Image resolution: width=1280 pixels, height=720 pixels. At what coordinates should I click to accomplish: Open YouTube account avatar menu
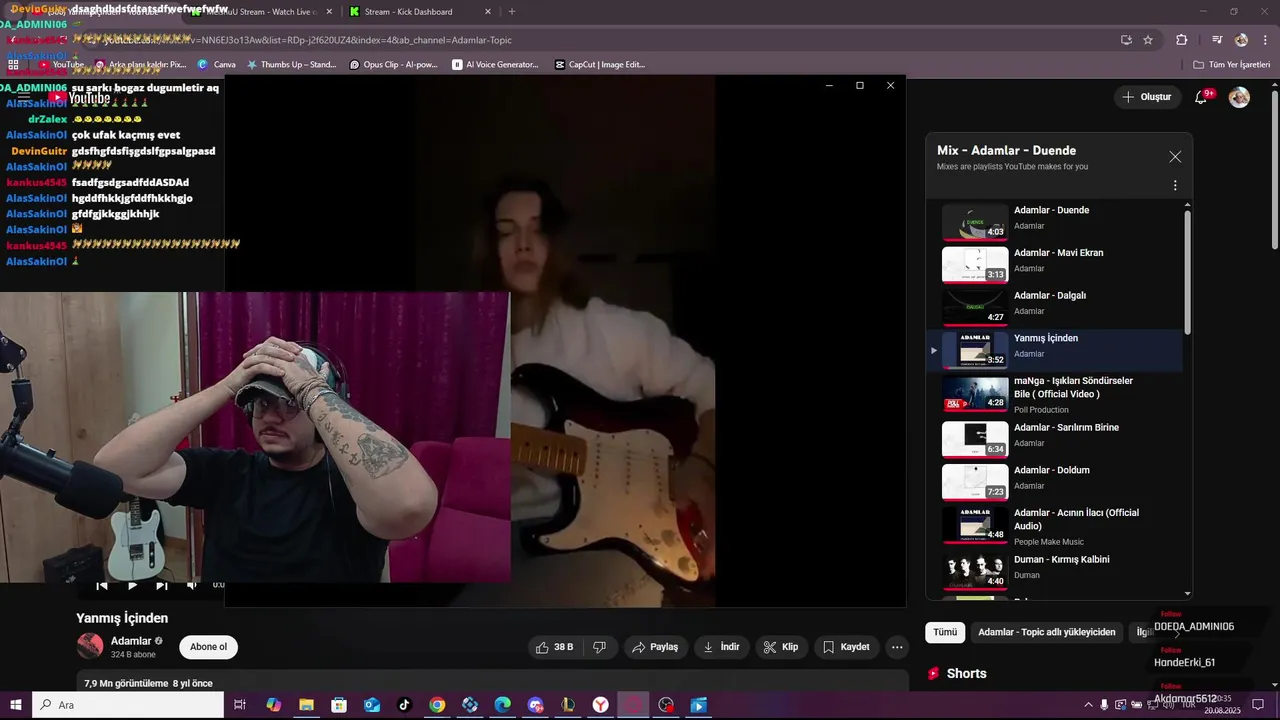1239,97
